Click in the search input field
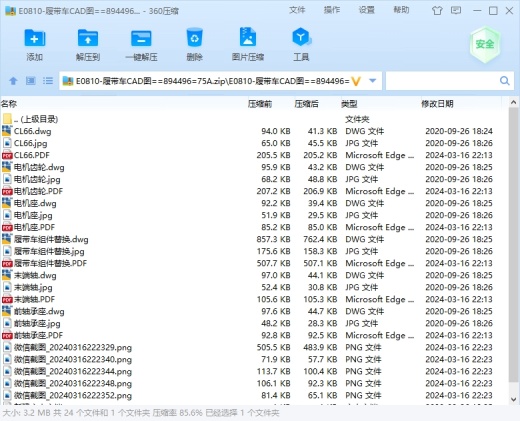The height and width of the screenshot is (421, 520). pos(442,81)
